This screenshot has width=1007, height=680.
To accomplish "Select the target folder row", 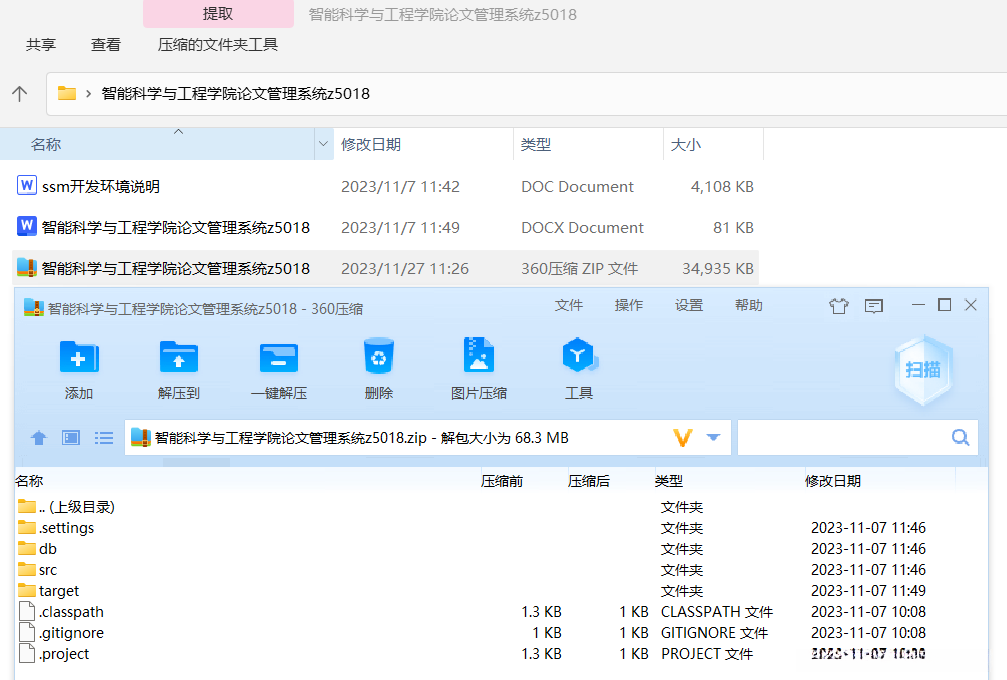I will point(501,591).
